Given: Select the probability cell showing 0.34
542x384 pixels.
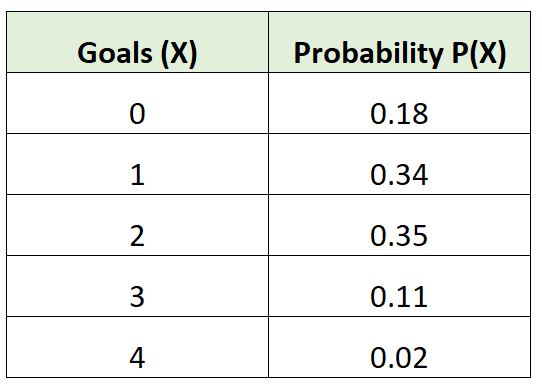Looking at the screenshot, I should [399, 164].
